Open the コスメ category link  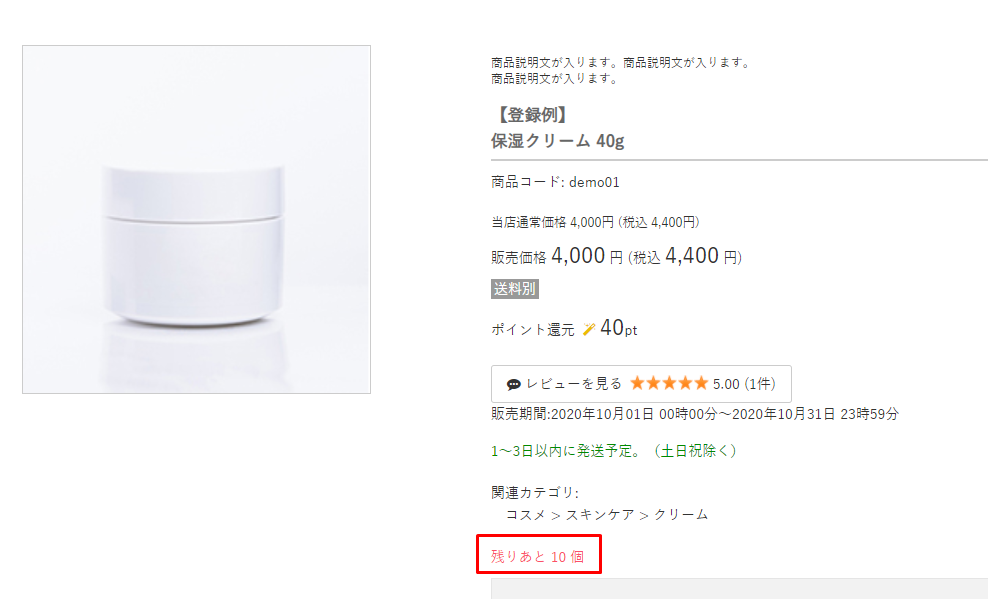(x=525, y=514)
